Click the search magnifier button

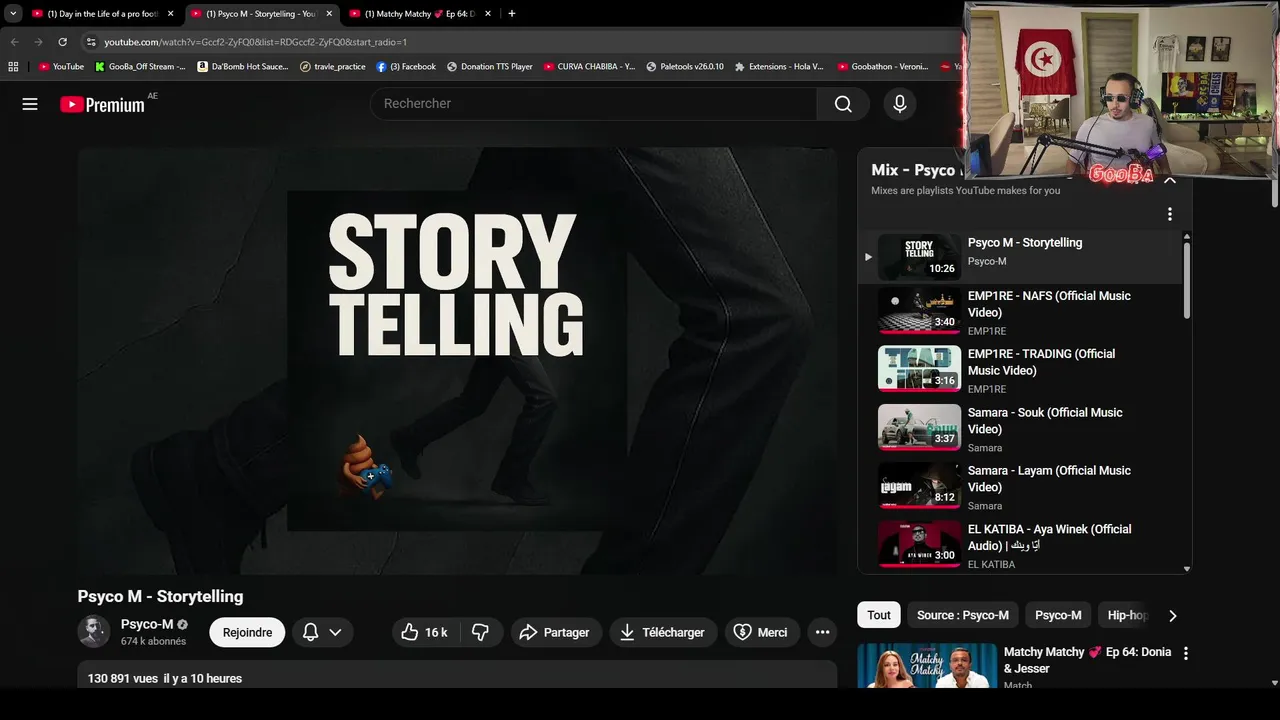click(843, 104)
